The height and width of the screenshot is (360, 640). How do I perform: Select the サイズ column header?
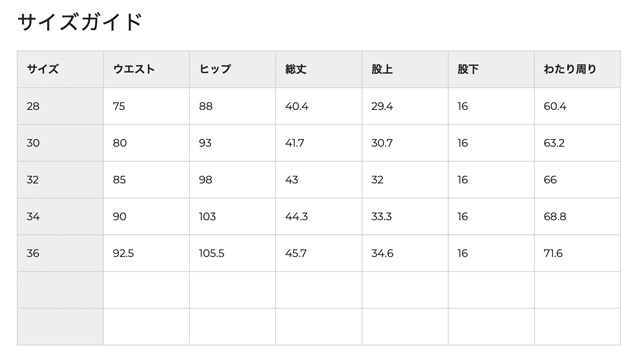[x=60, y=69]
